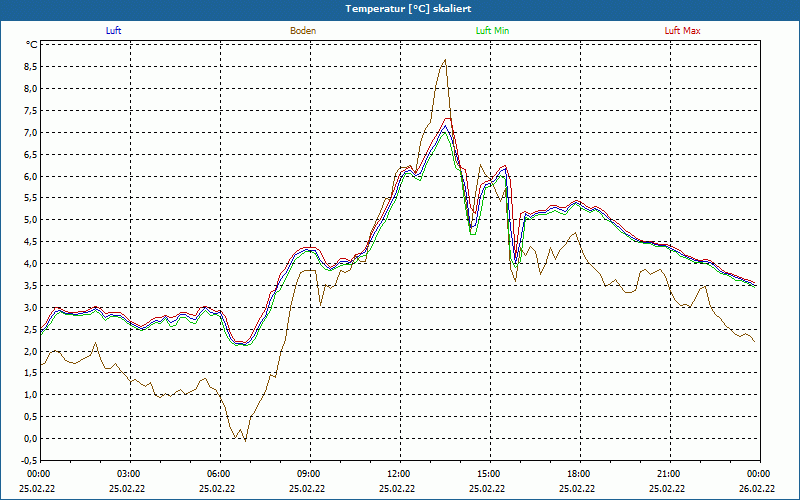The height and width of the screenshot is (500, 800).
Task: Click the 8,5 value on y-axis
Action: [30, 67]
